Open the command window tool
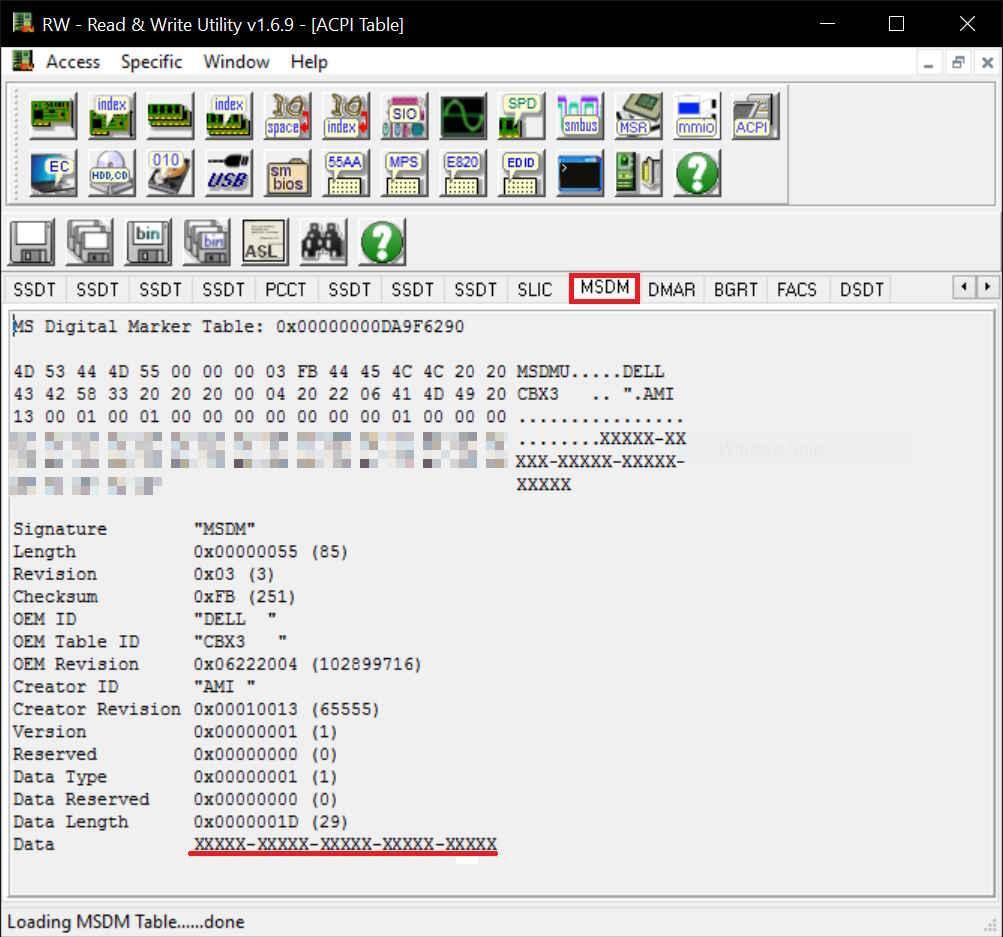1003x937 pixels. click(580, 173)
